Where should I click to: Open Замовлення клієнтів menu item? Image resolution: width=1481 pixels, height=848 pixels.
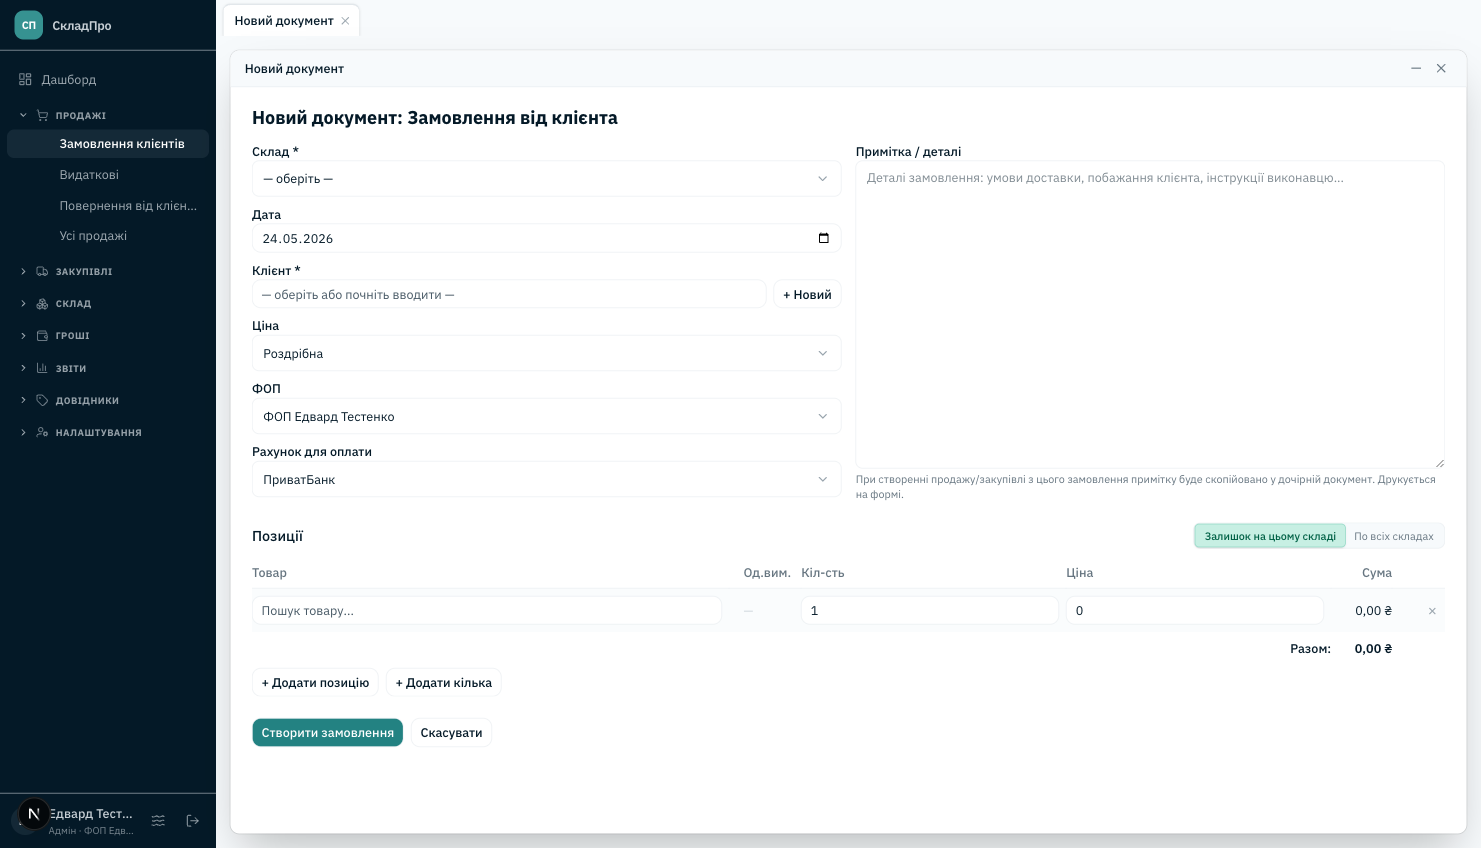[x=108, y=144]
